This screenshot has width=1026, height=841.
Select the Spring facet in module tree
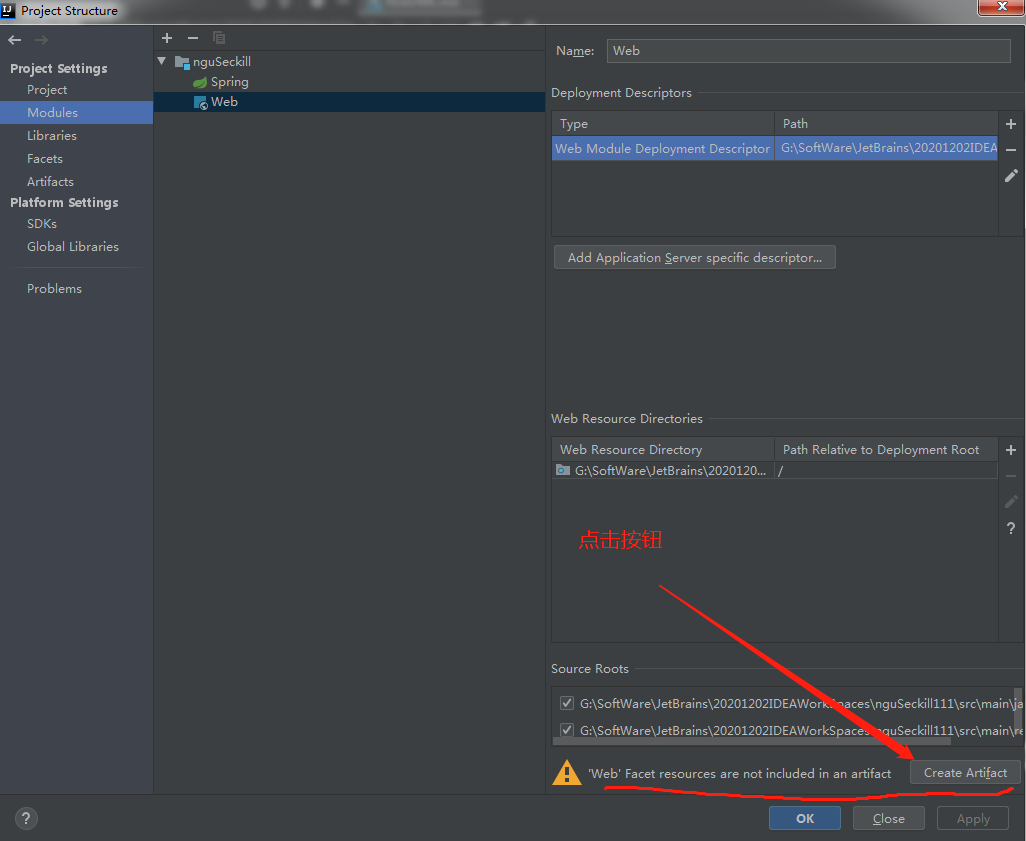point(230,82)
